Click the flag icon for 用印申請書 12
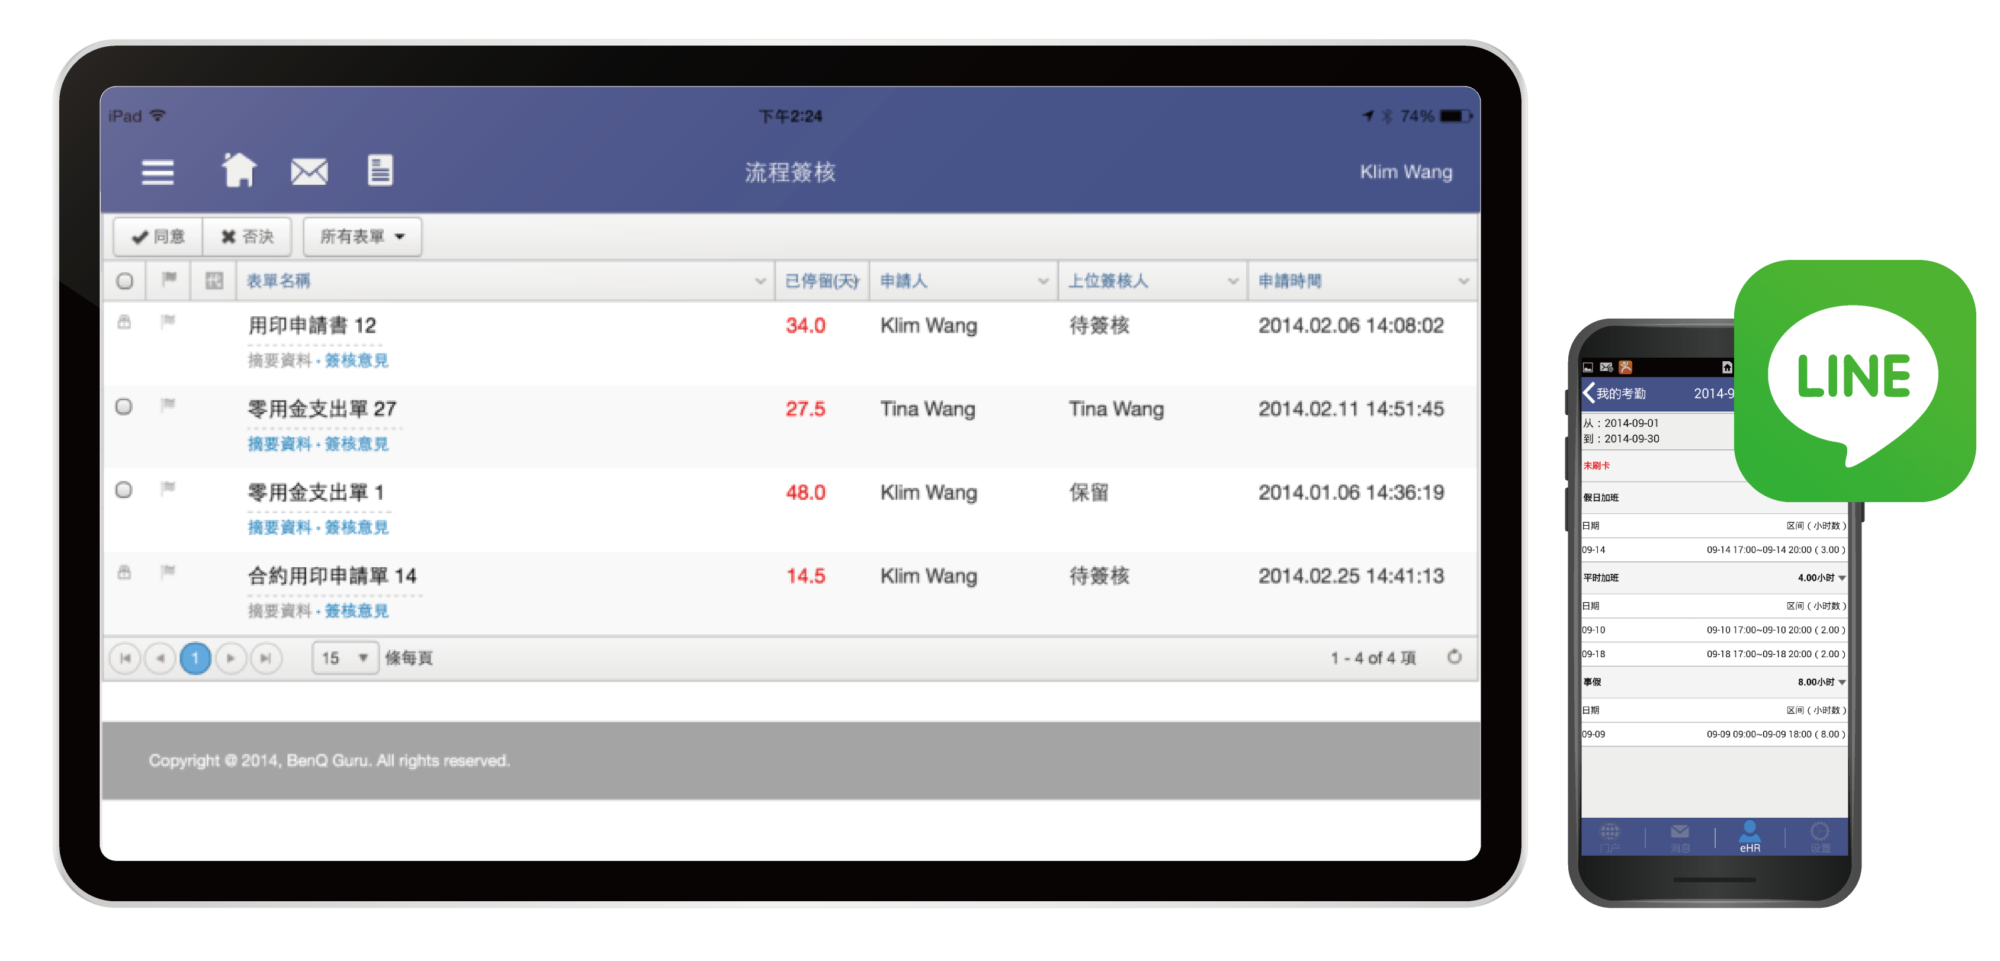2000x961 pixels. click(x=168, y=321)
